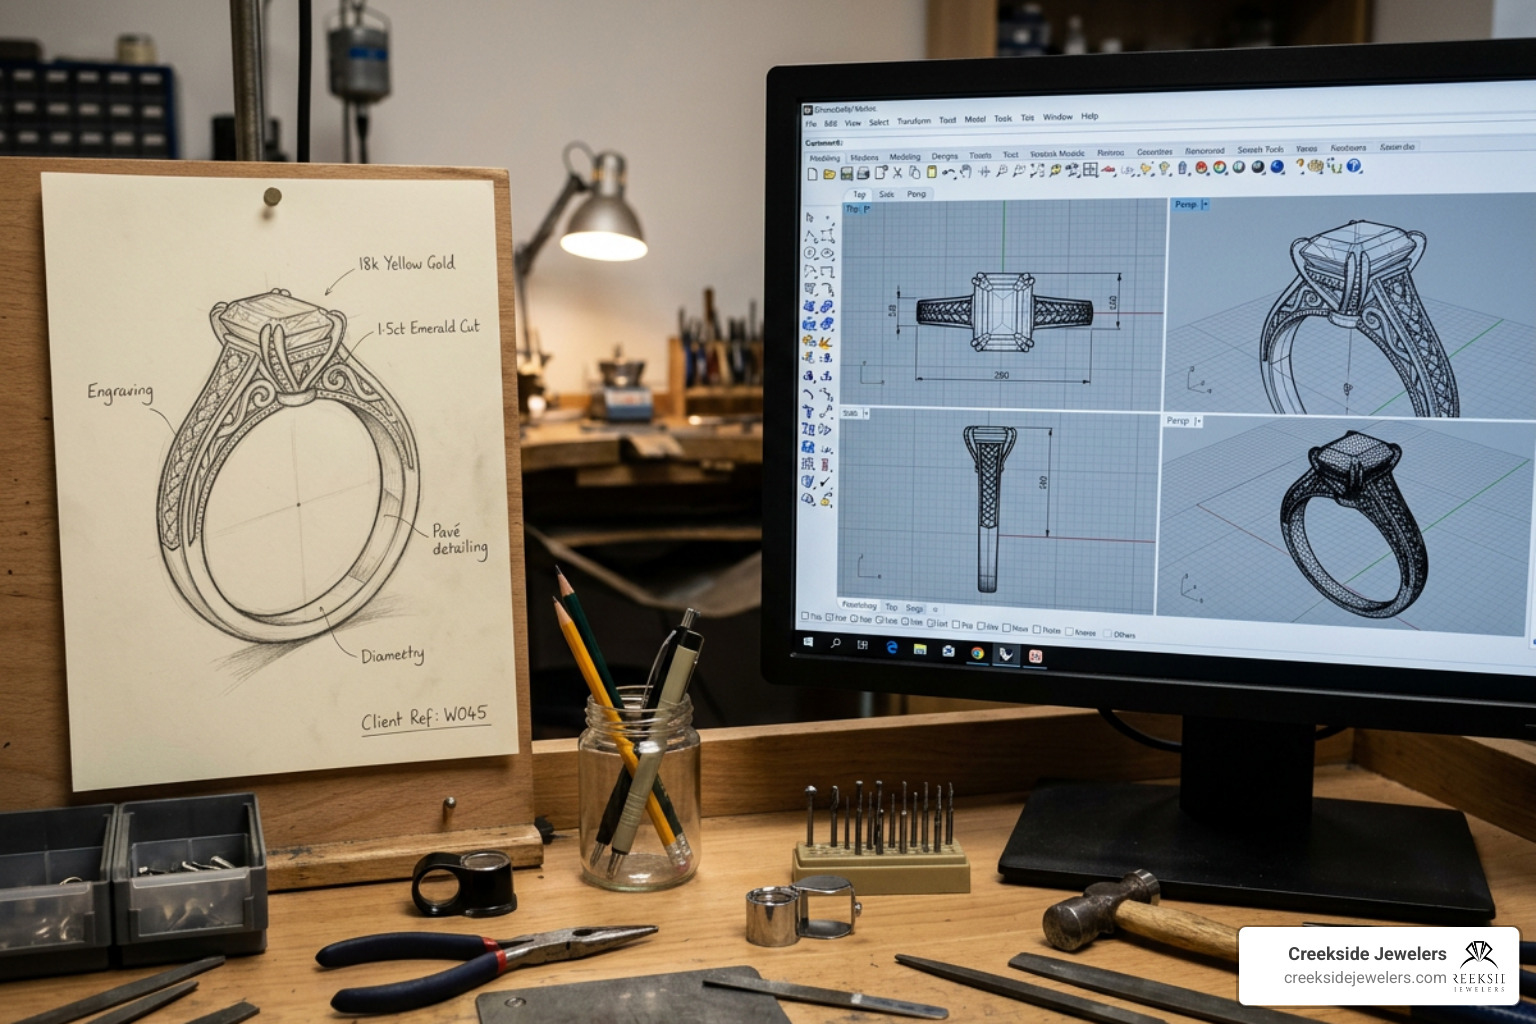Viewport: 1536px width, 1024px height.
Task: Select the Degns toolbar tab
Action: coord(945,156)
